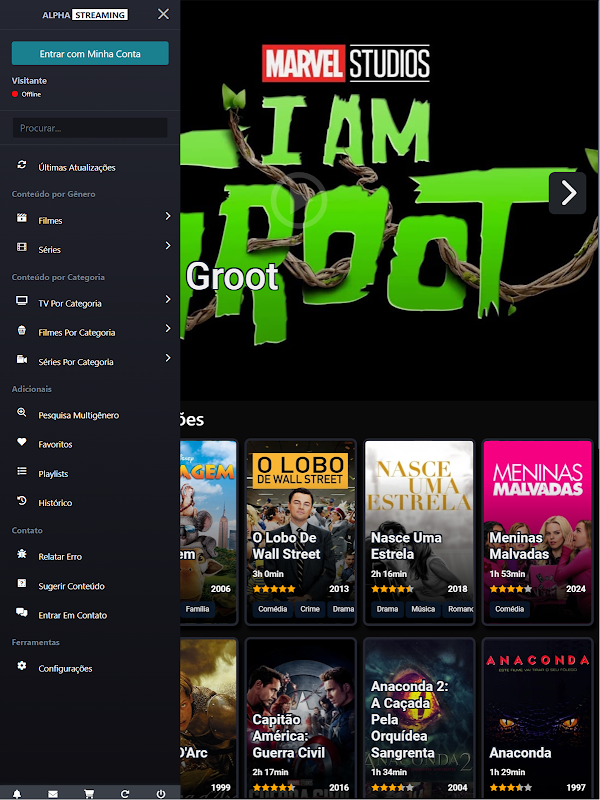
Task: Open the shopping cart icon
Action: 89,794
